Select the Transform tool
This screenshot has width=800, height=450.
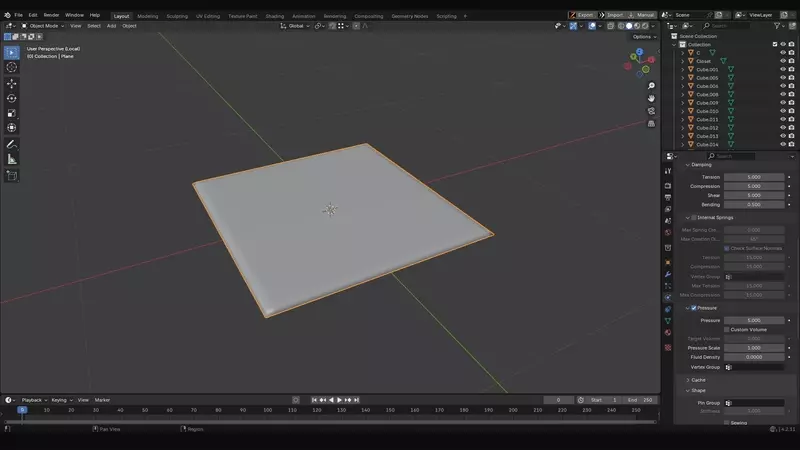coord(12,128)
